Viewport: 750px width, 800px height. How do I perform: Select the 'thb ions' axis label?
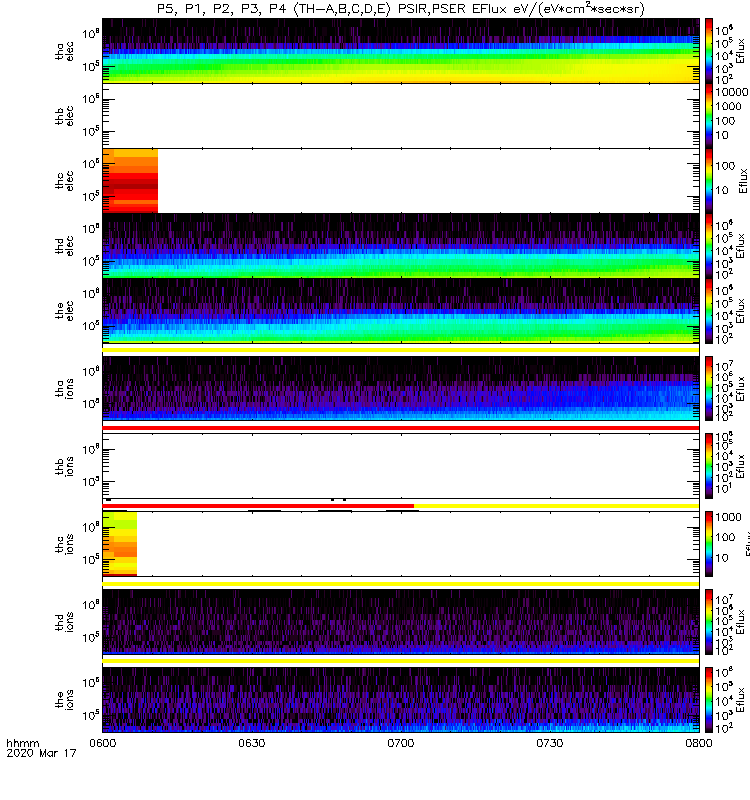64,466
